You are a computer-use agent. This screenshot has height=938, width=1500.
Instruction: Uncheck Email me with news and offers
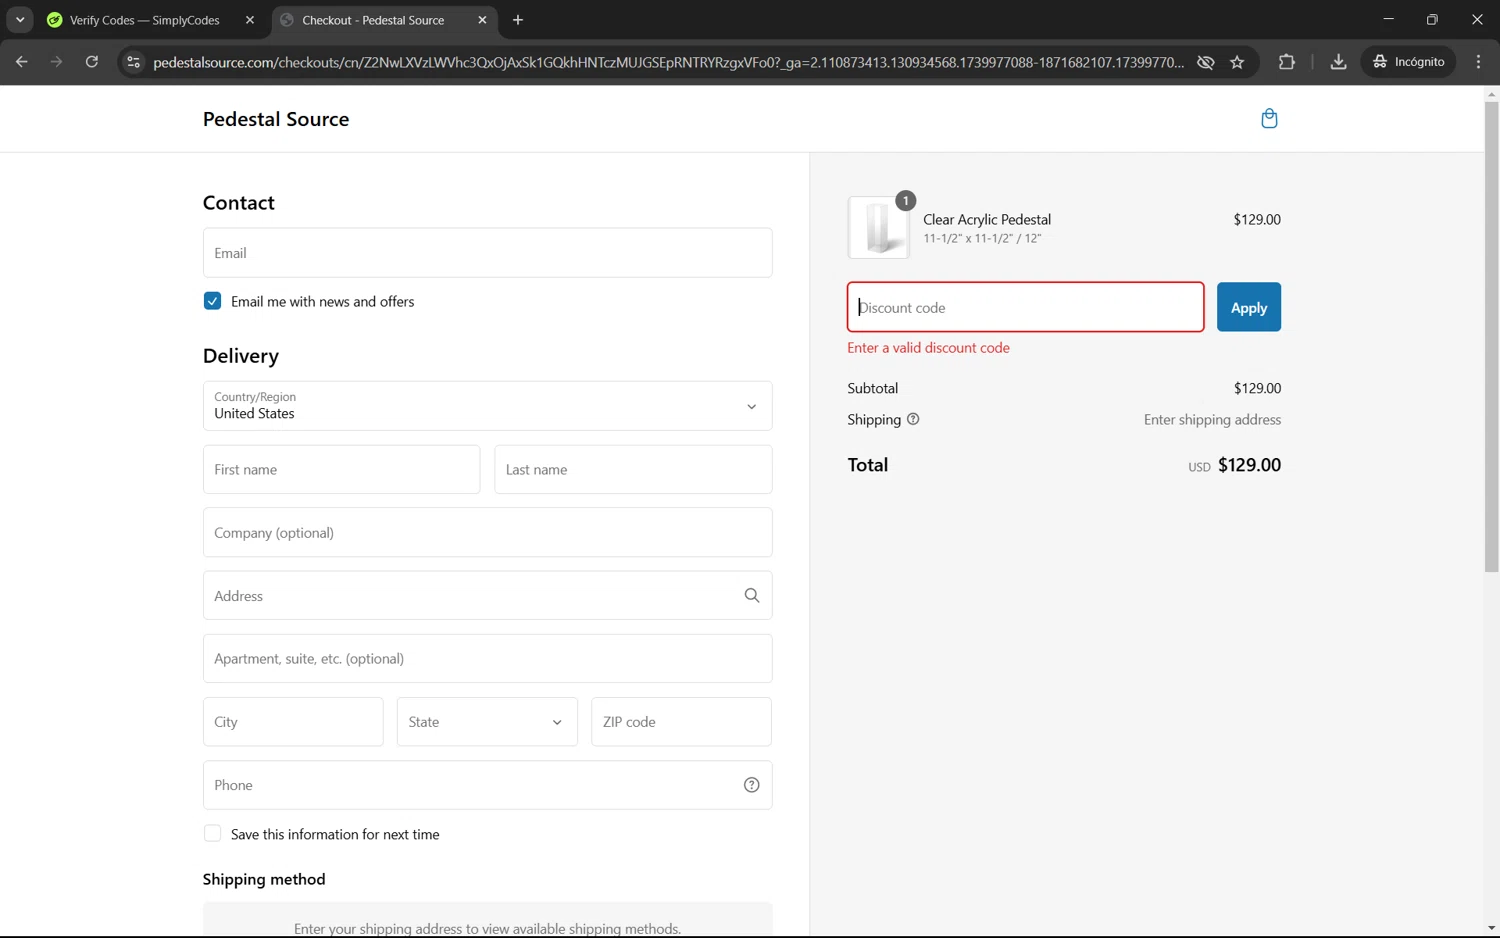(x=212, y=301)
